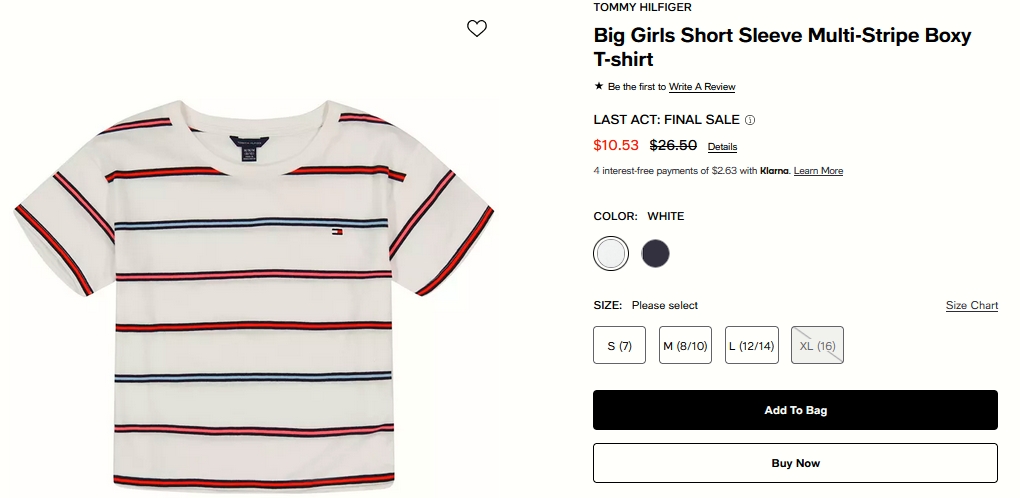Image resolution: width=1020 pixels, height=498 pixels.
Task: Open the Tommy Hilfiger brand link
Action: (642, 7)
